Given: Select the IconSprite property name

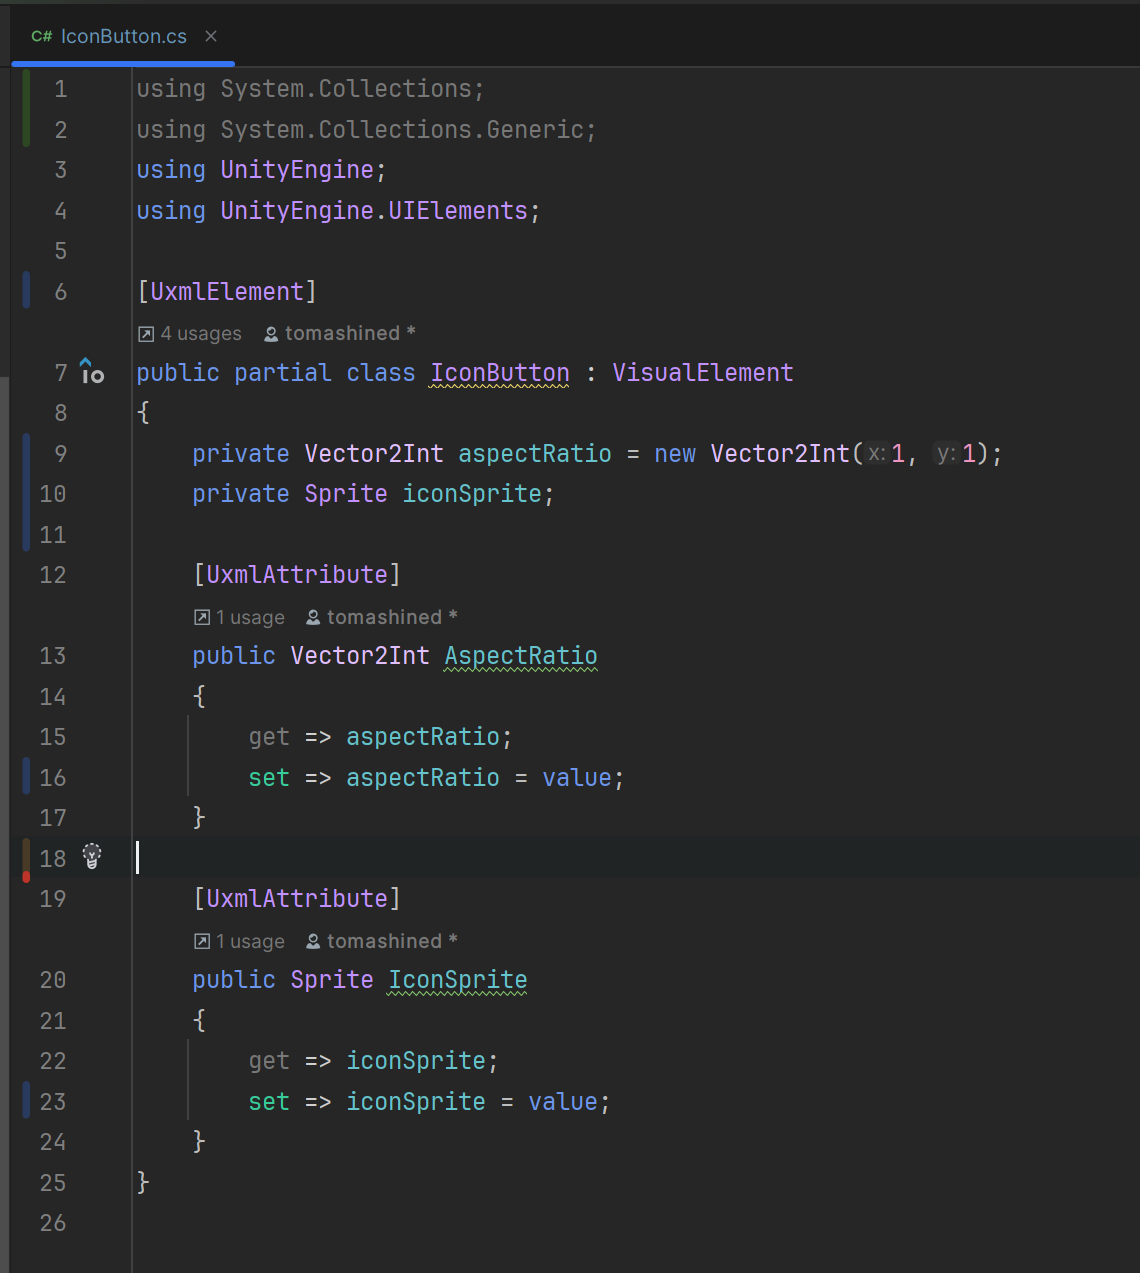Looking at the screenshot, I should (x=456, y=980).
